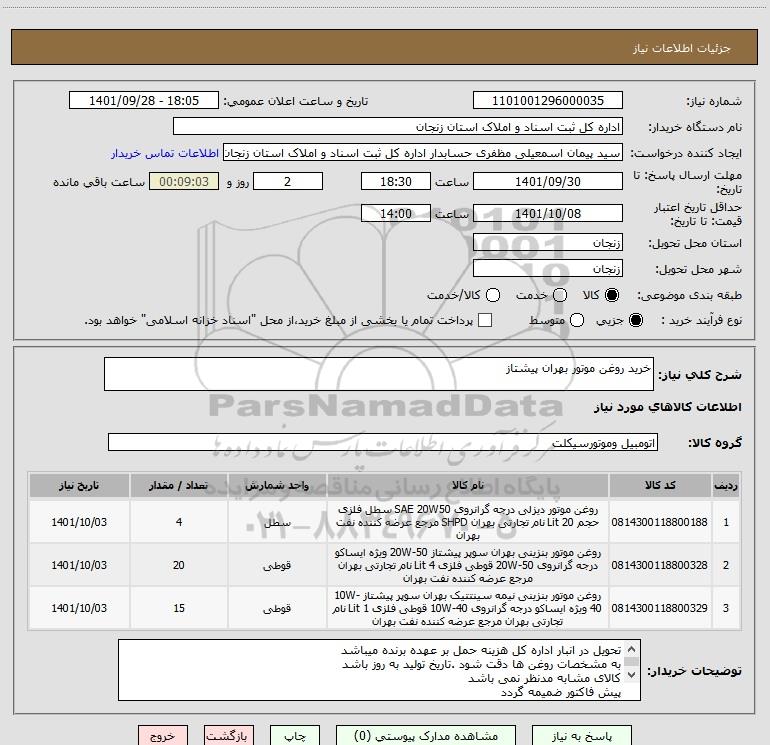Click the پاسخ به نیاز button

(x=582, y=736)
